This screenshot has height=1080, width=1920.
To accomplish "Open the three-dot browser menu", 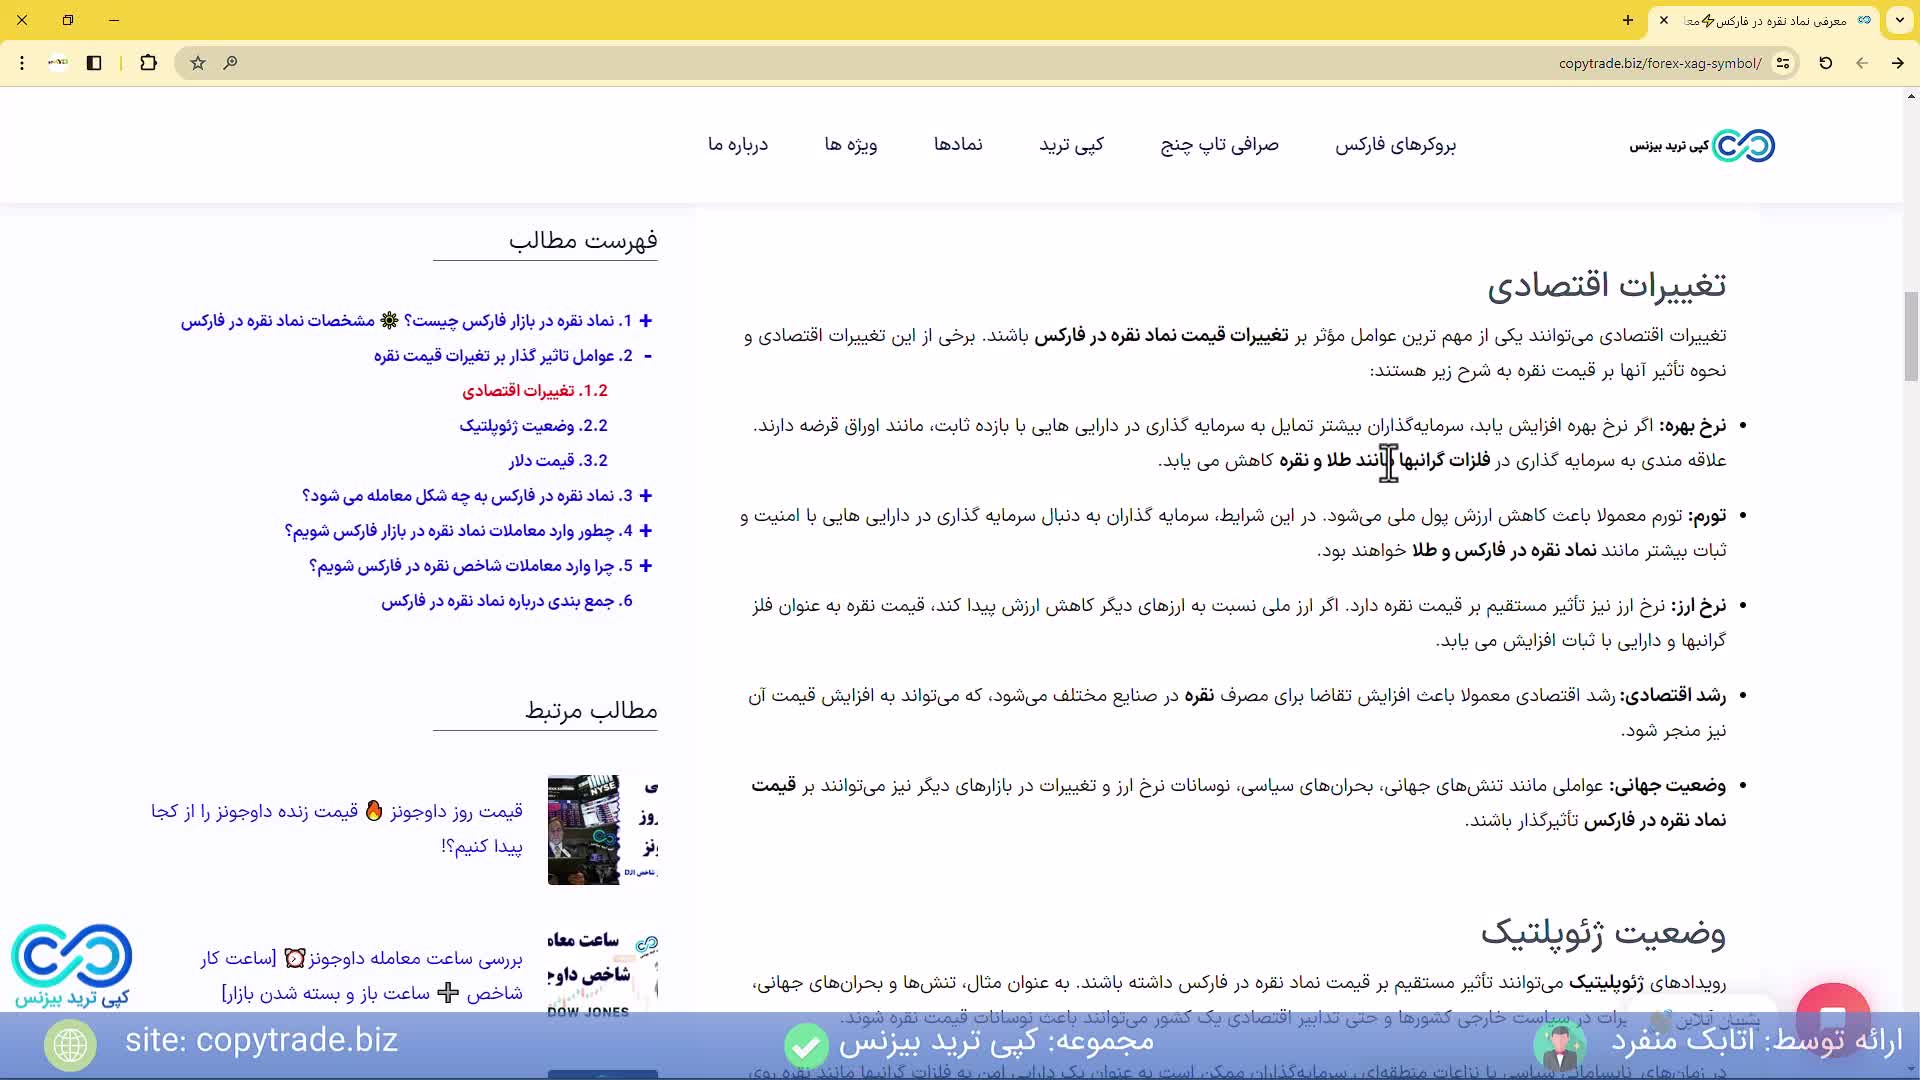I will (22, 63).
